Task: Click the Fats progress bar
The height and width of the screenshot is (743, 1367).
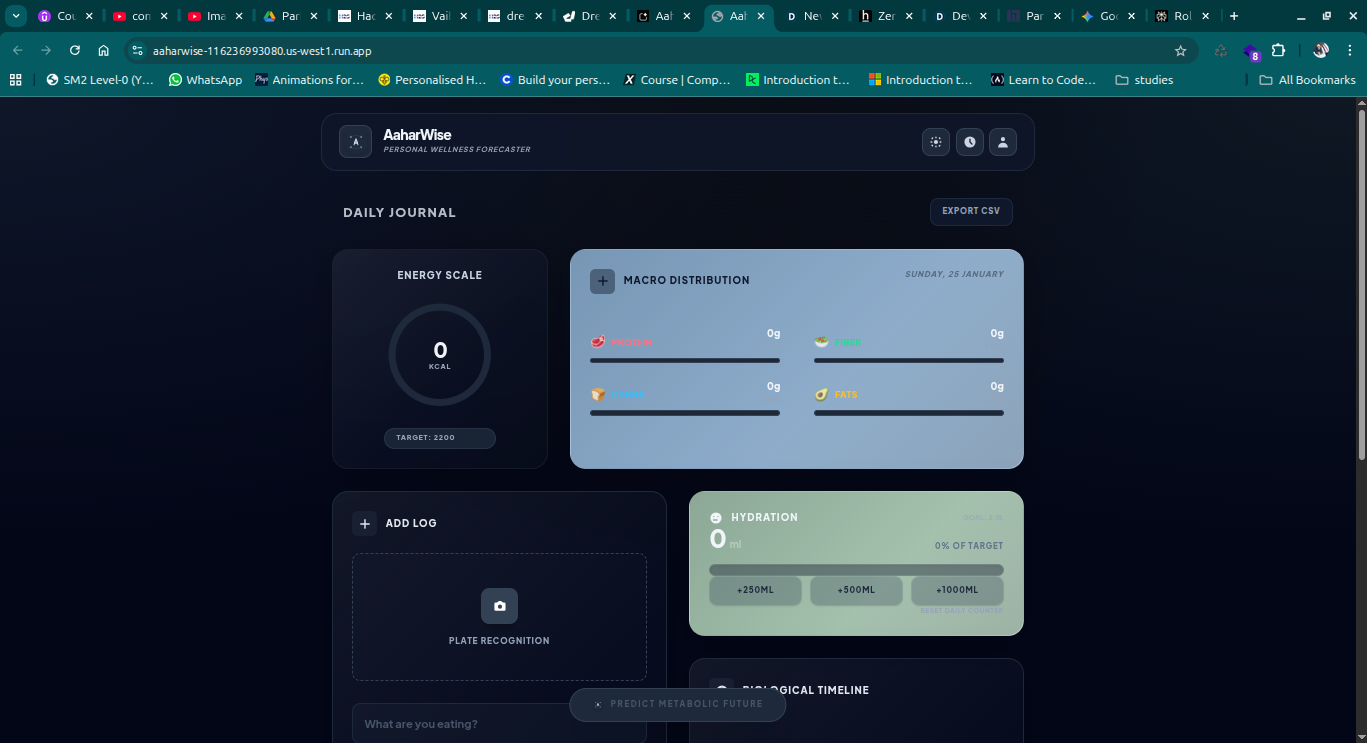Action: pyautogui.click(x=909, y=412)
